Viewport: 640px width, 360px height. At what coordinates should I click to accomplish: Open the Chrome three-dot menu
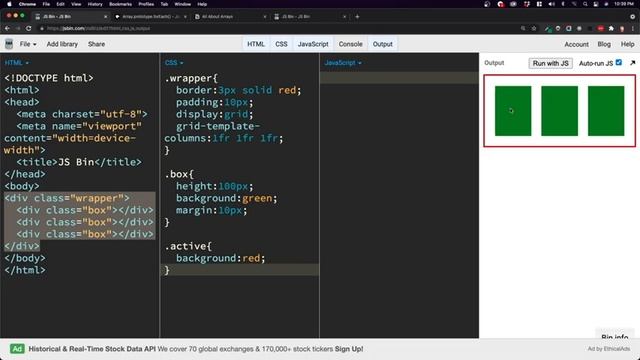point(633,28)
